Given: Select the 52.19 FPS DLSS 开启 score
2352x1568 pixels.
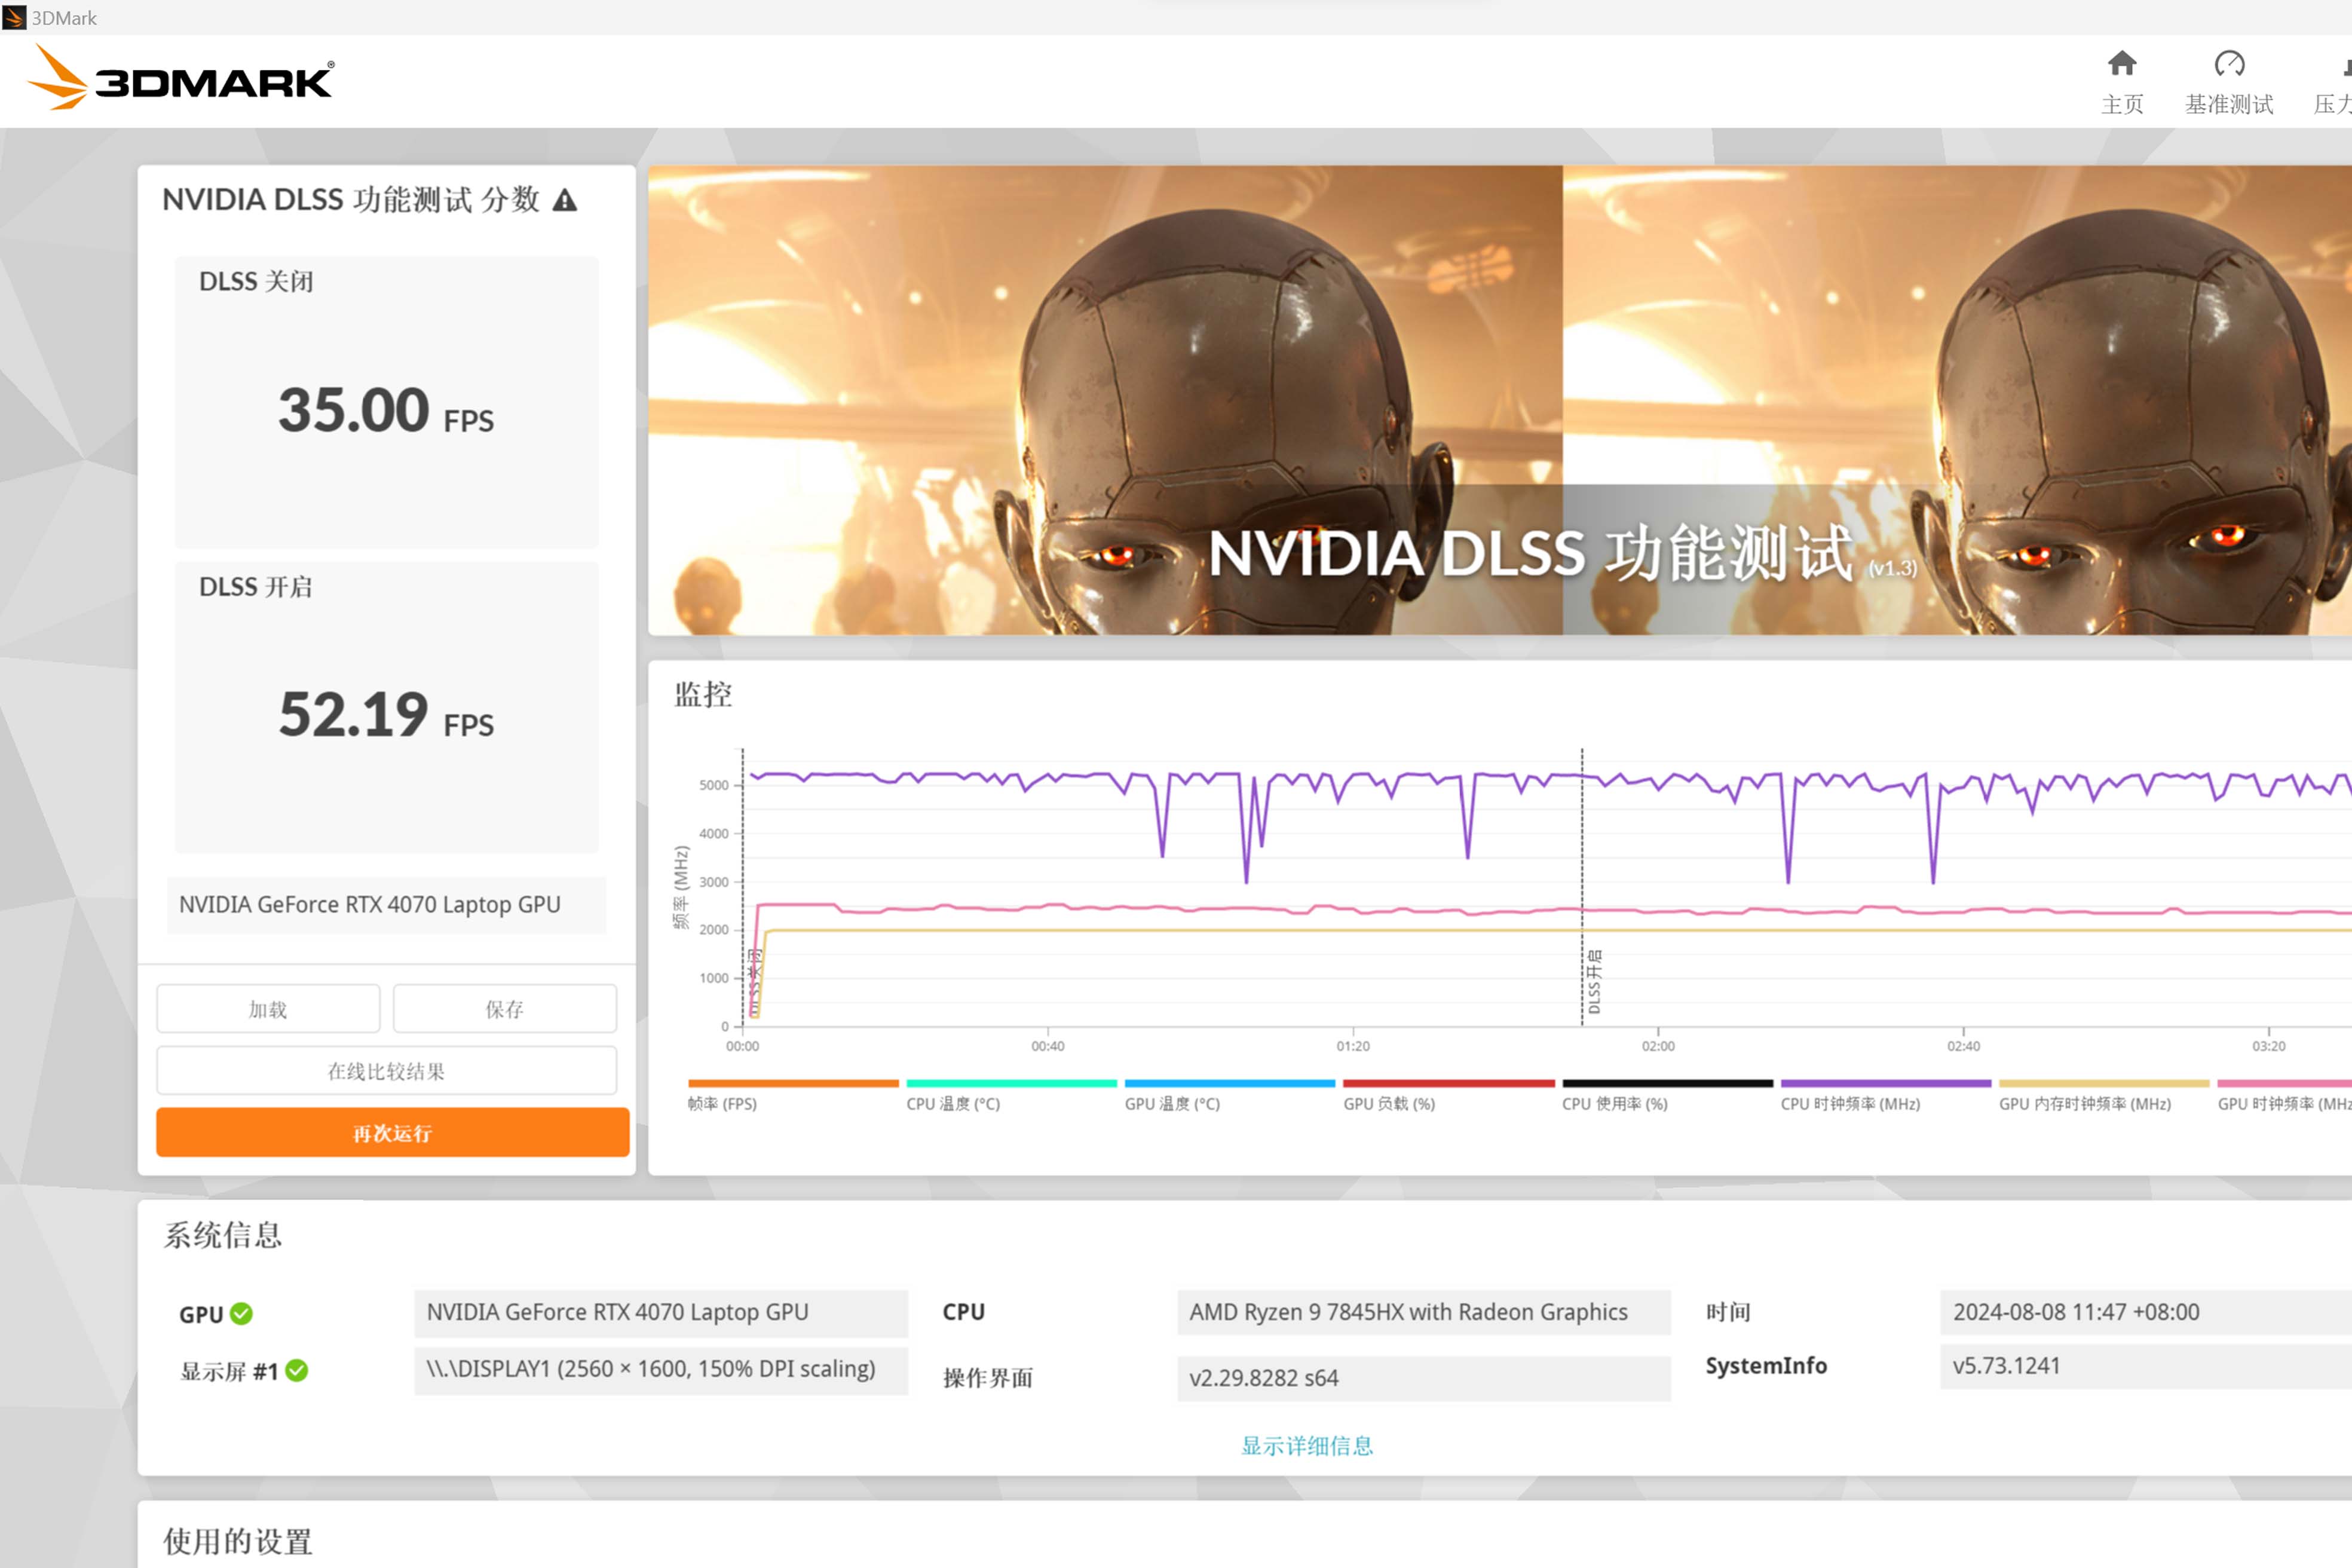Looking at the screenshot, I should [x=386, y=715].
